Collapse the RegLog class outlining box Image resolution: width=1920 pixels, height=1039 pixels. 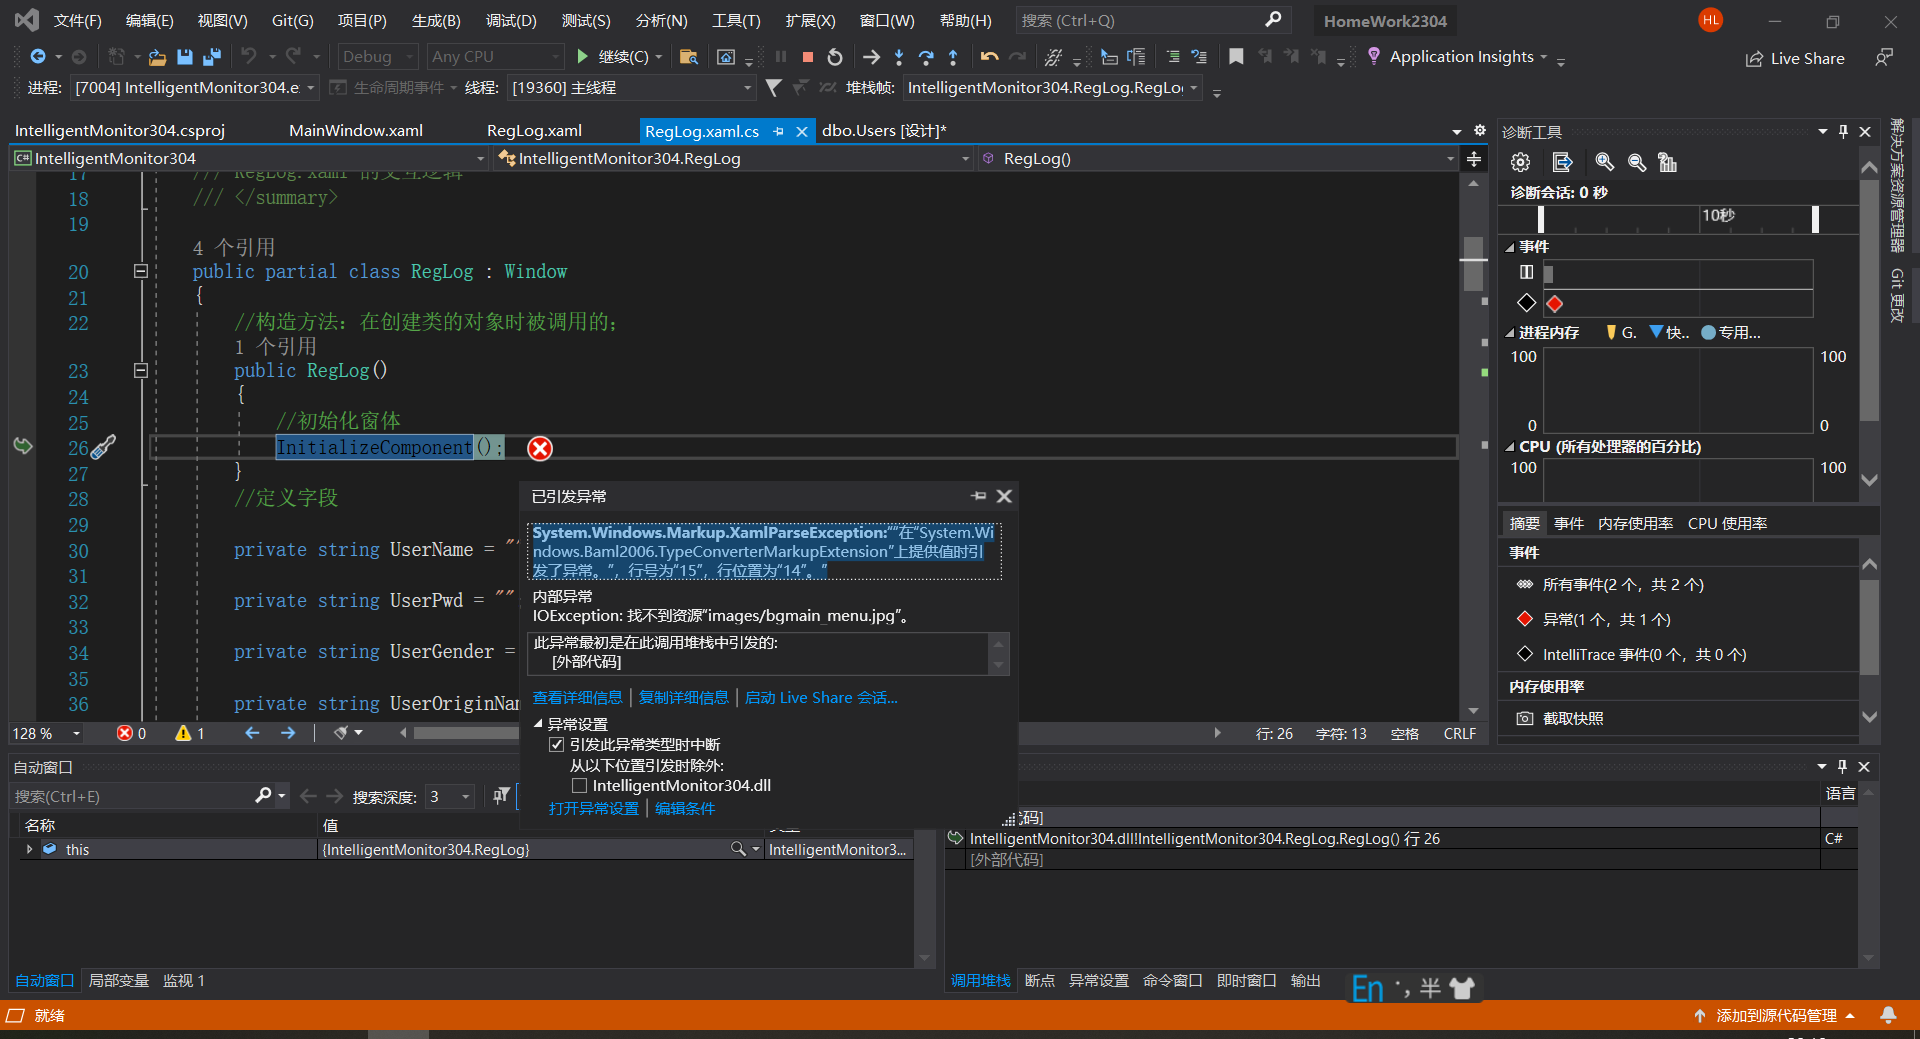(141, 271)
